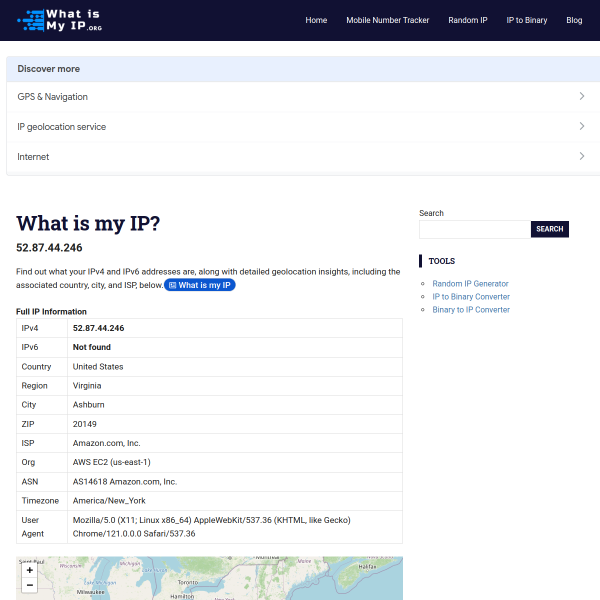Click the City value Ashburn
Image resolution: width=600 pixels, height=600 pixels.
(88, 405)
